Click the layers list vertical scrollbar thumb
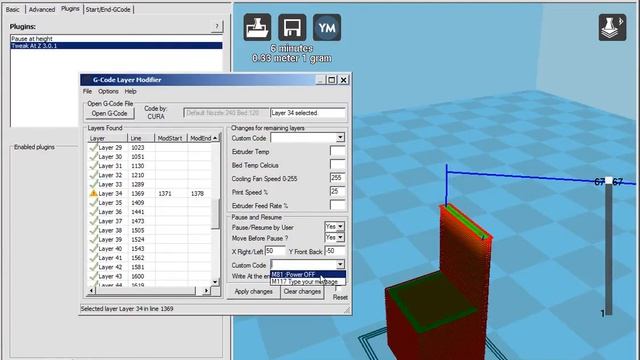This screenshot has height=360, width=640. tap(215, 214)
